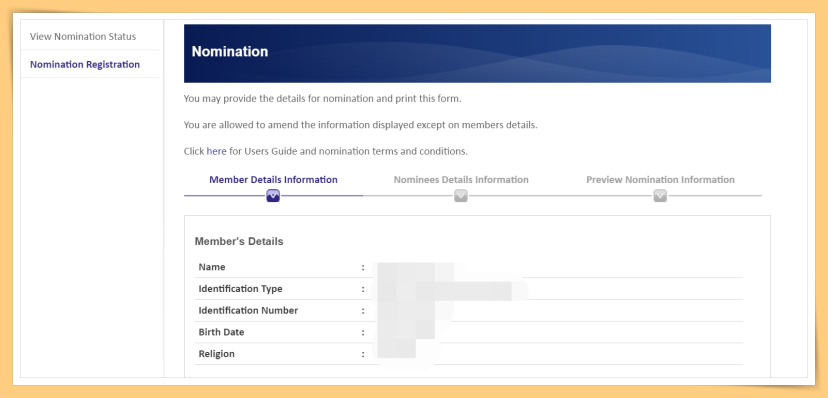Click the text about amending information
This screenshot has width=828, height=398.
(361, 126)
